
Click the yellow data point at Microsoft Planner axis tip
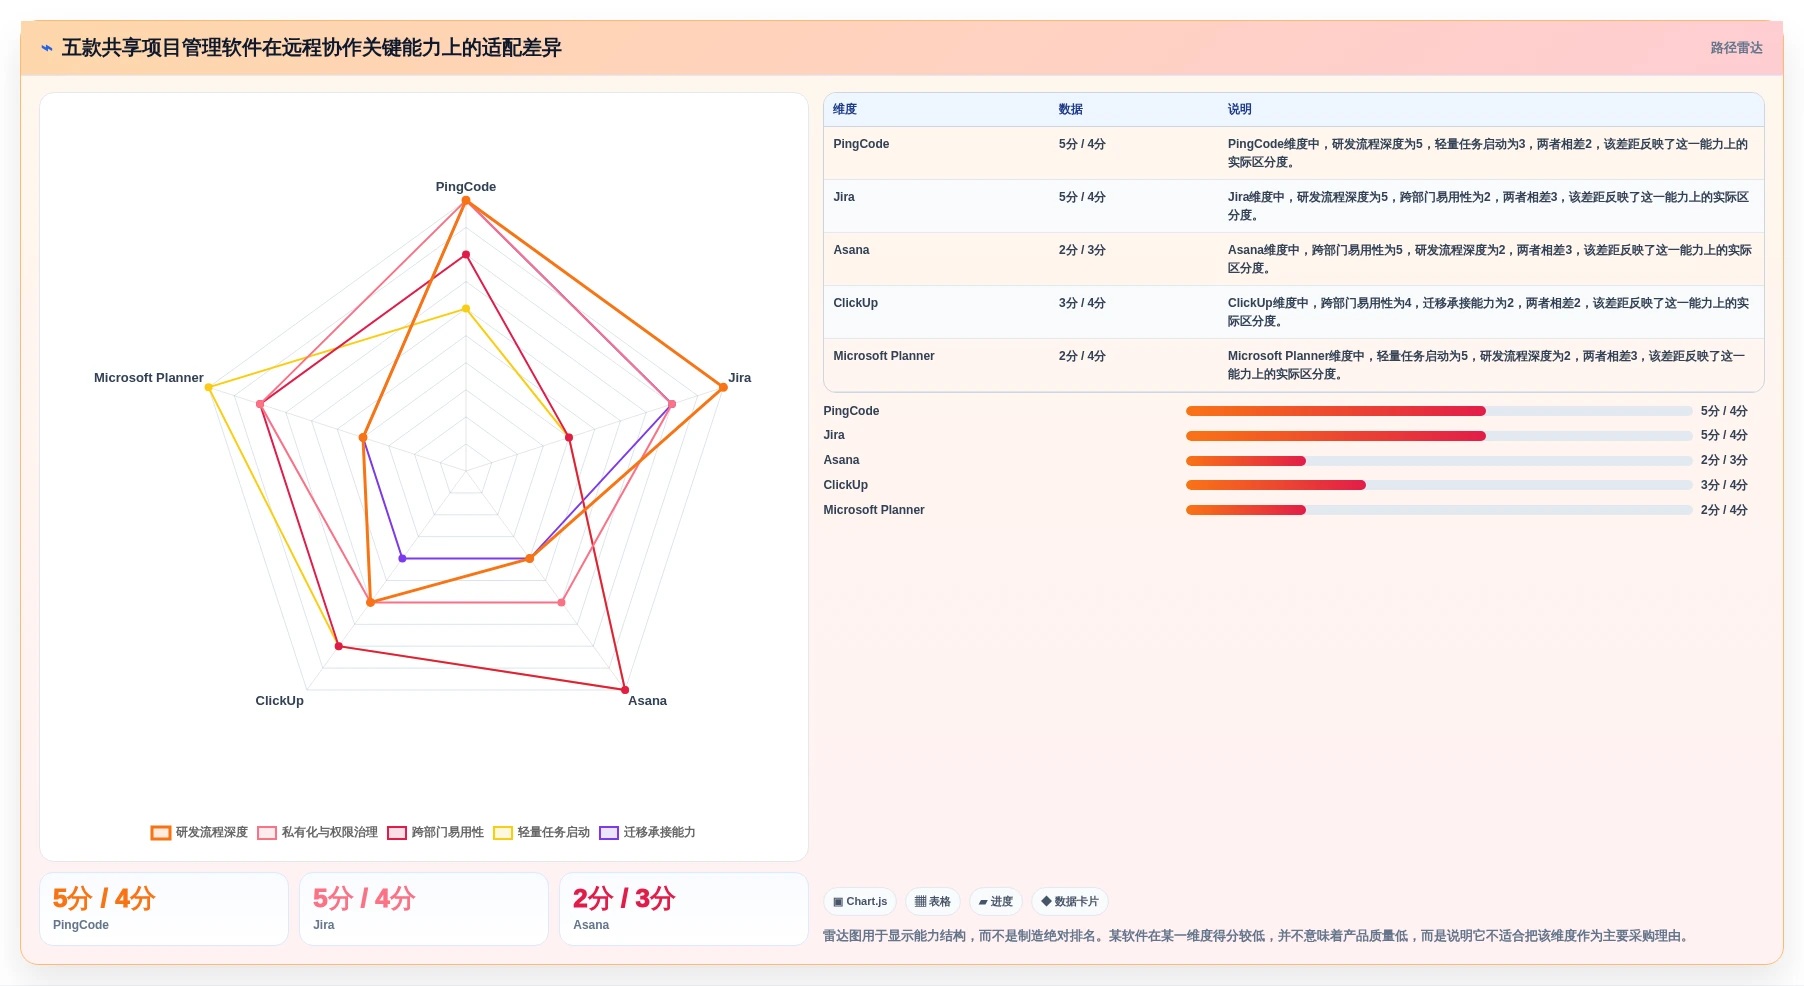point(208,387)
